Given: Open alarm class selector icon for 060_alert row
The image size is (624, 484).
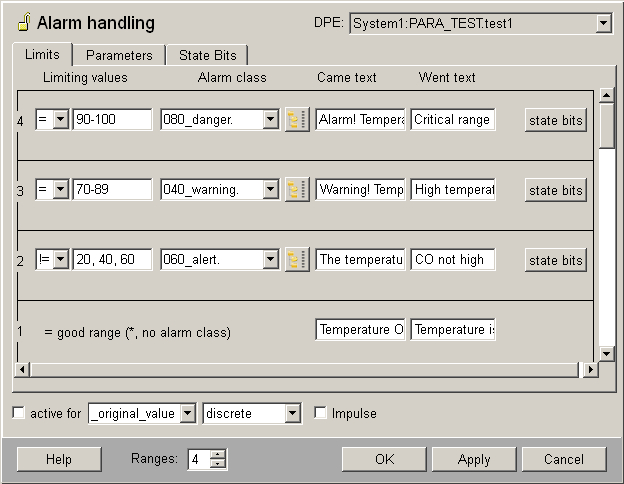Looking at the screenshot, I should (x=297, y=260).
